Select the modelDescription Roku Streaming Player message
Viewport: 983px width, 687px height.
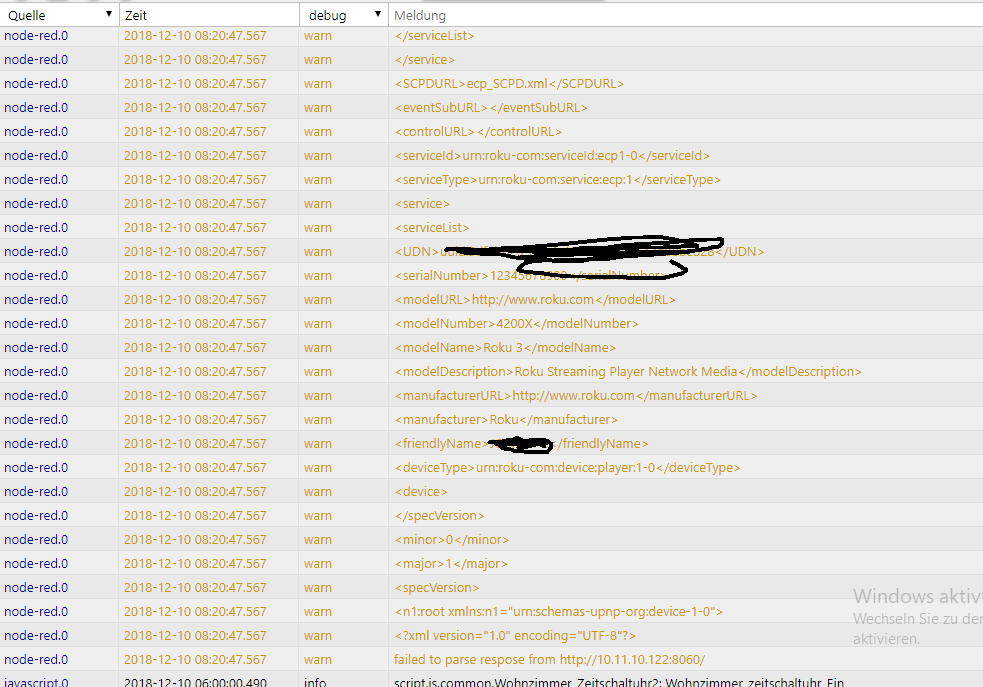[628, 372]
